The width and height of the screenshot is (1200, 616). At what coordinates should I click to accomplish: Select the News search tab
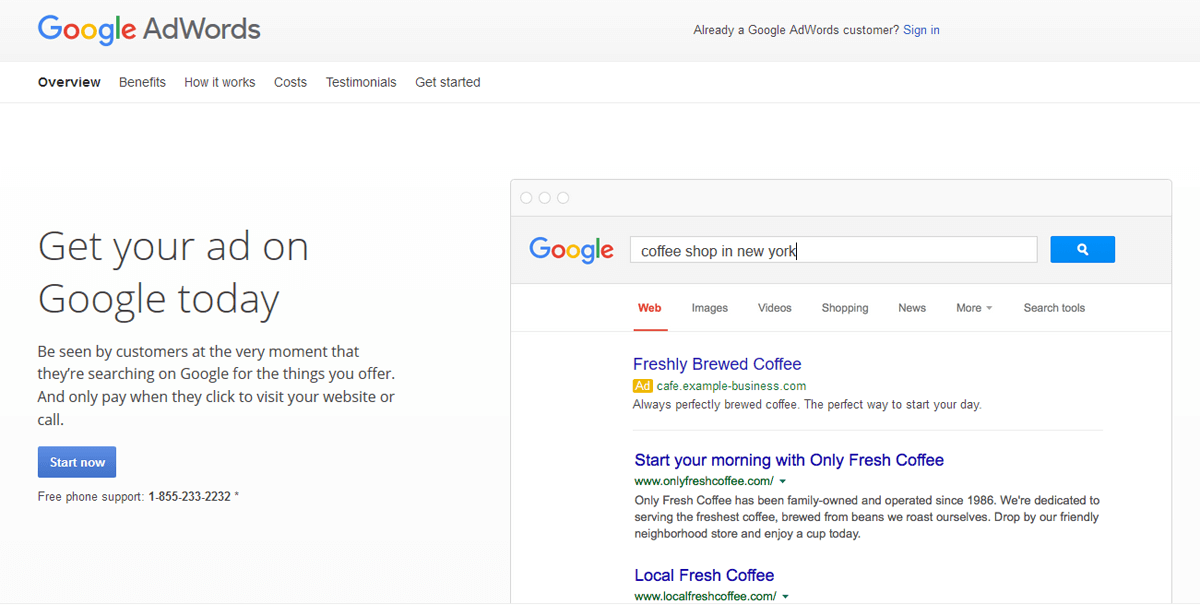[912, 308]
